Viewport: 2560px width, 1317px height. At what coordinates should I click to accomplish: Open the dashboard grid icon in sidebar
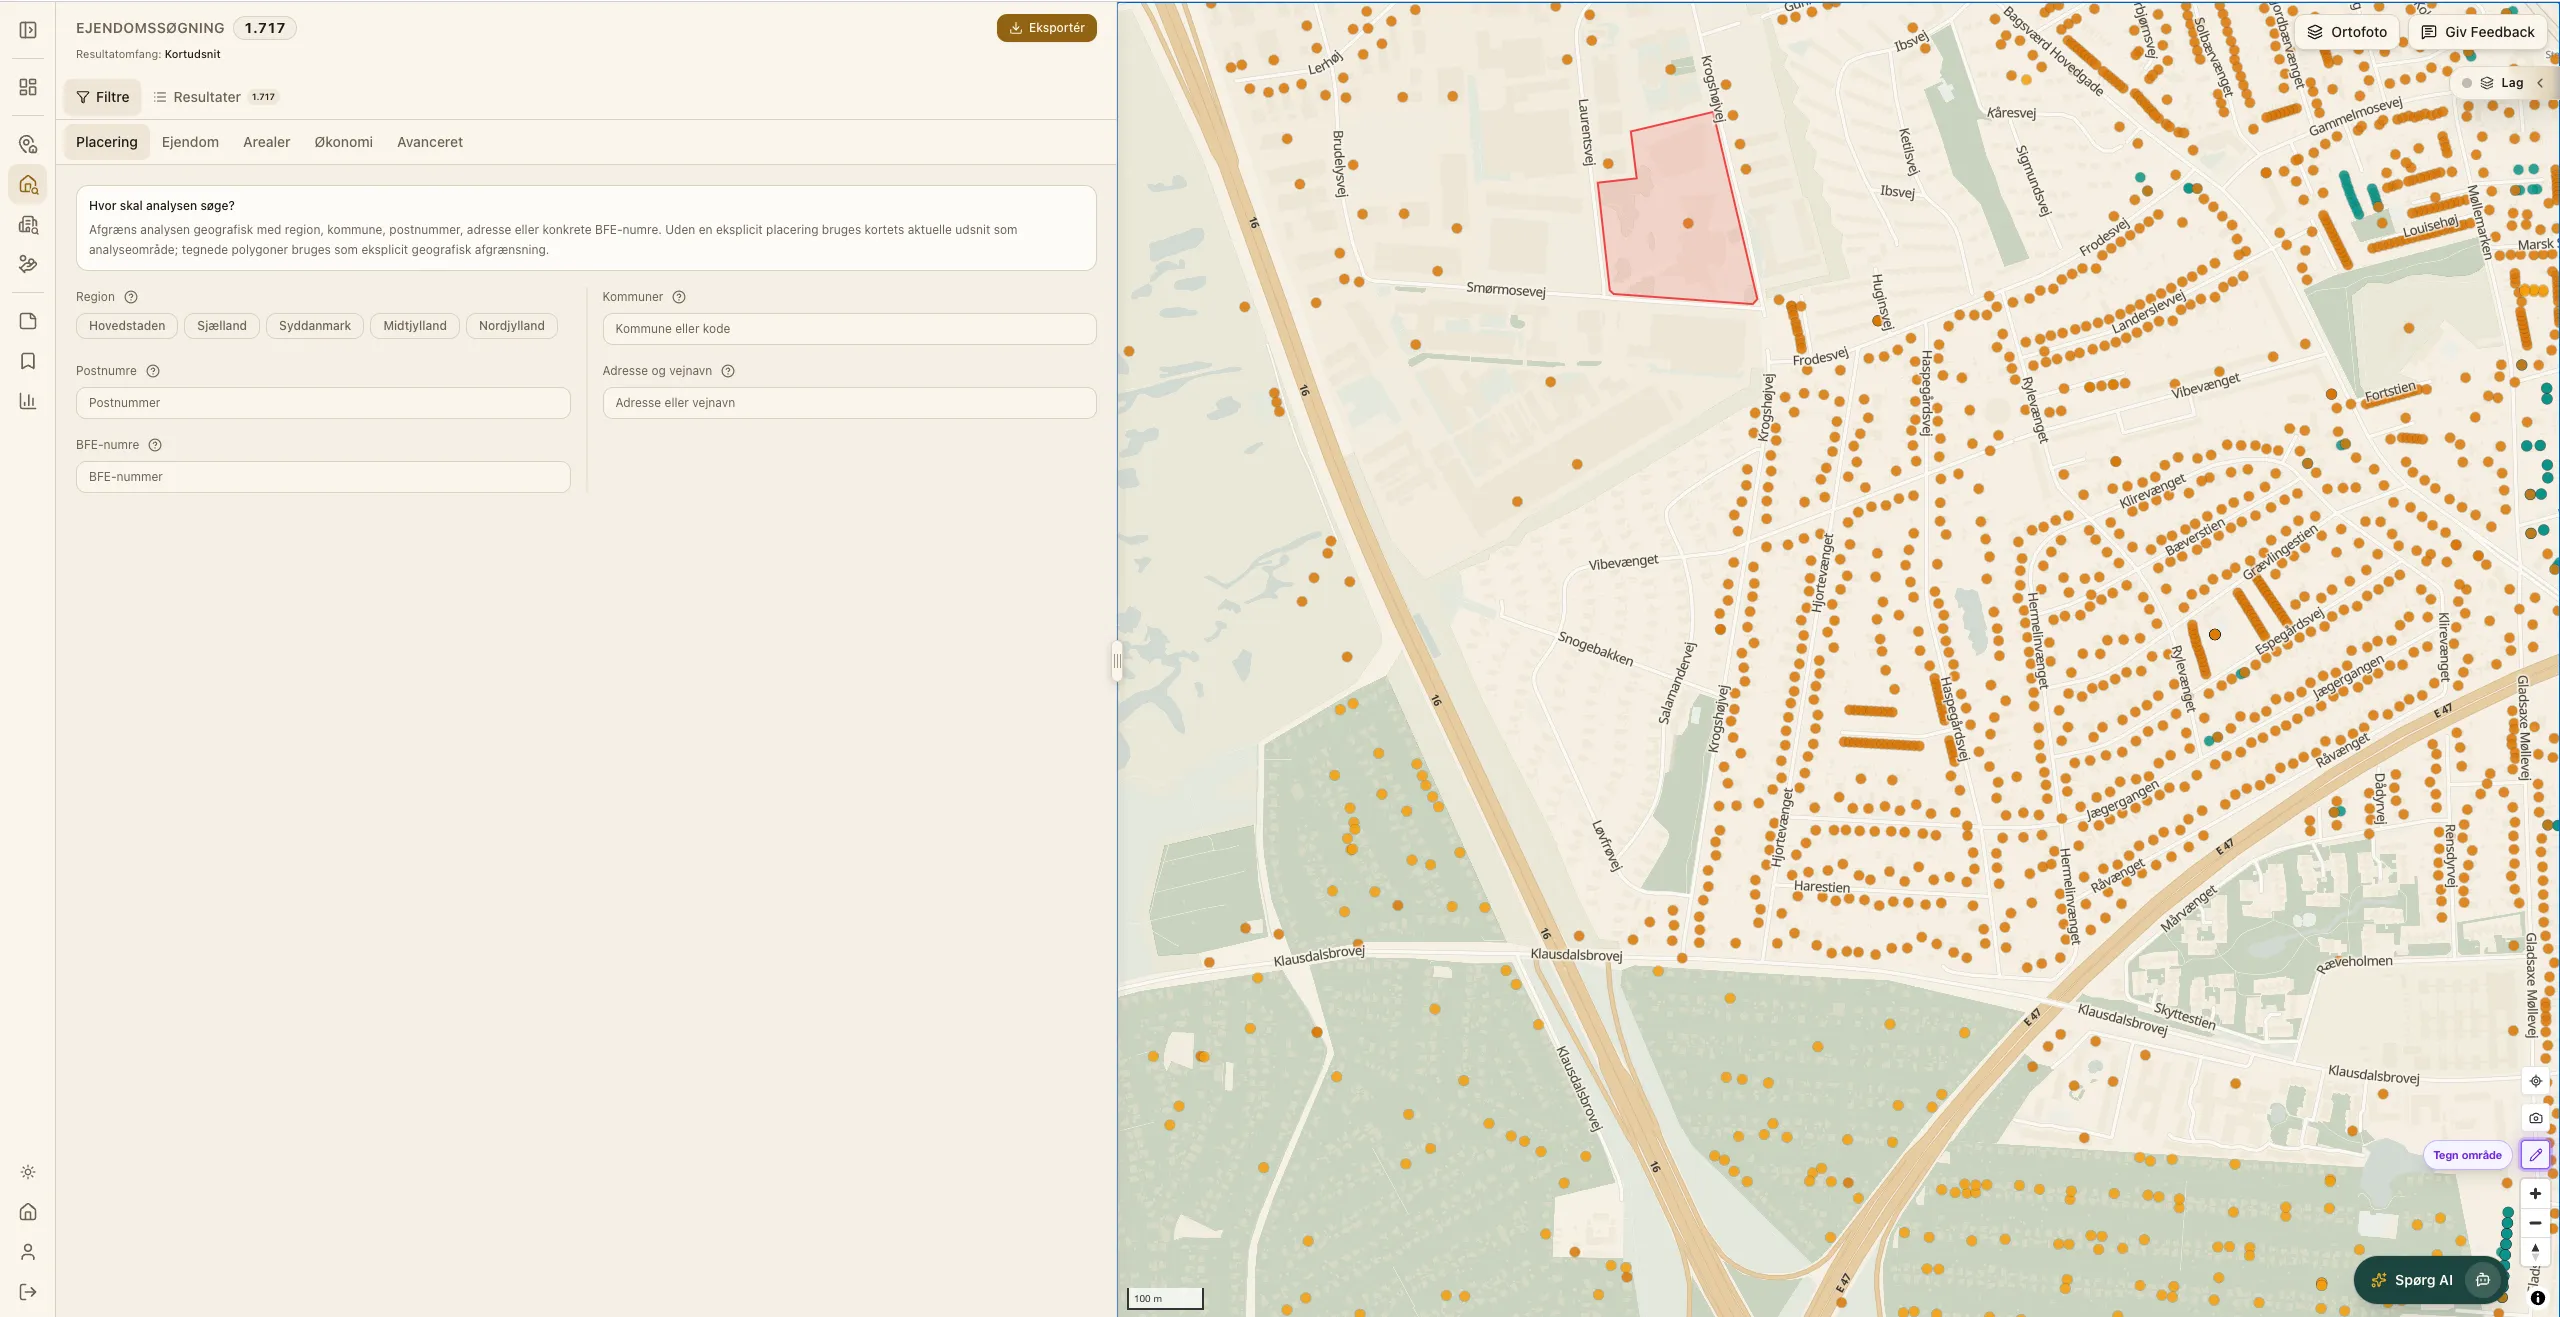28,87
